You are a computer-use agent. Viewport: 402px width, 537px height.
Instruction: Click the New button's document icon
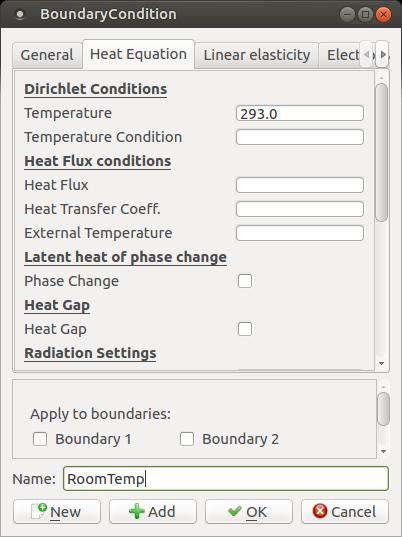tap(39, 511)
